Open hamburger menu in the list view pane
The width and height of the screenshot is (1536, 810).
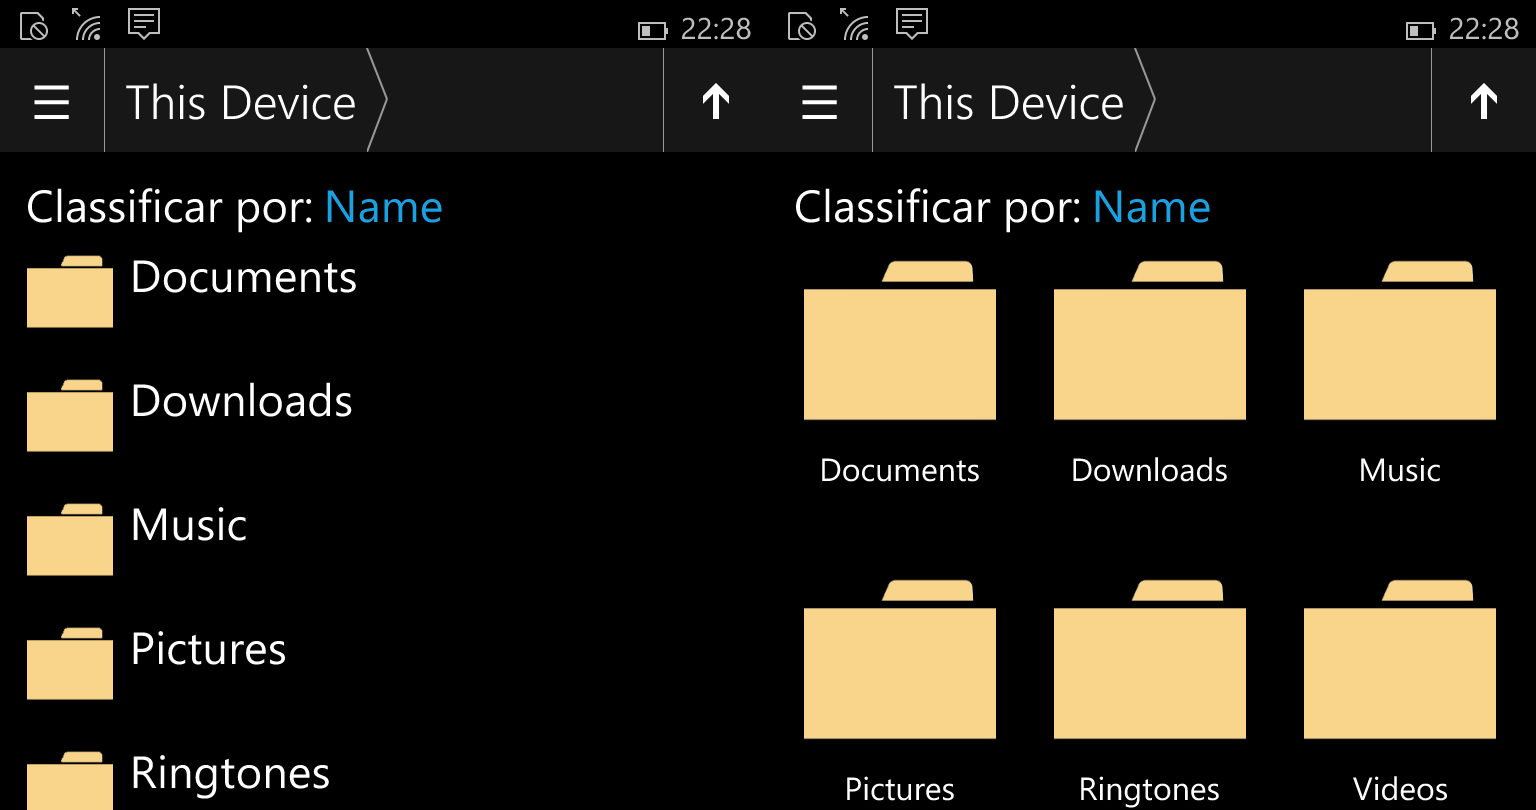coord(52,102)
